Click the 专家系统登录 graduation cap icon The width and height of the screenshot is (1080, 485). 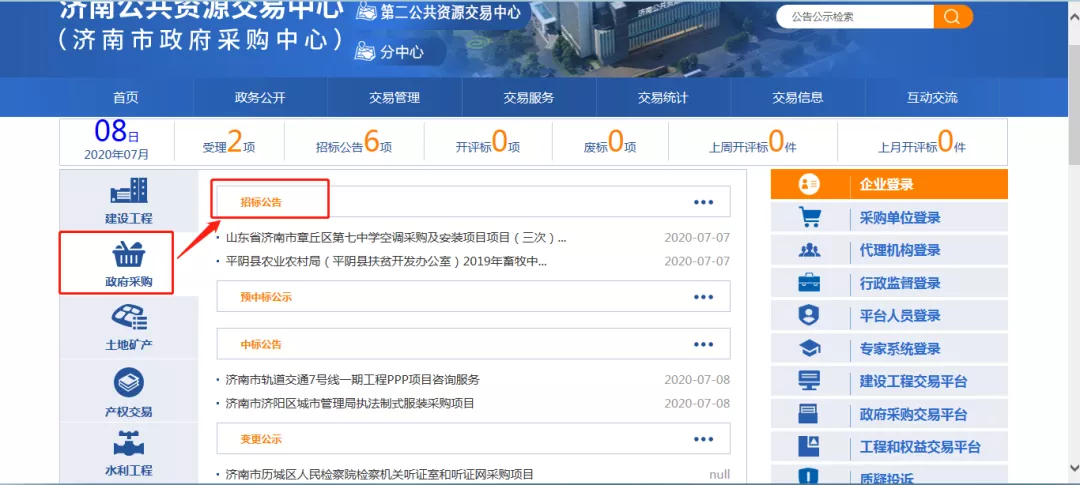809,348
